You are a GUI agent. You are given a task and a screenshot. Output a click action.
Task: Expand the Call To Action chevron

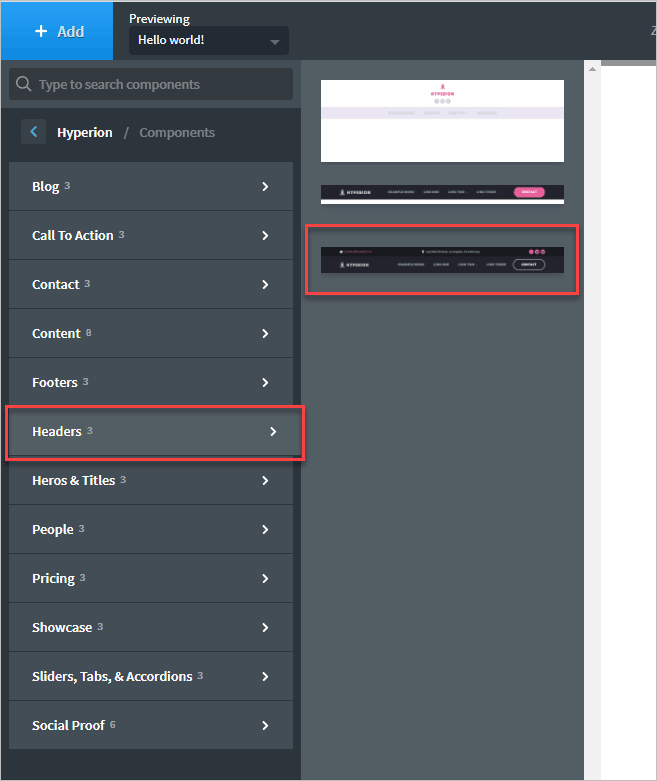[265, 235]
